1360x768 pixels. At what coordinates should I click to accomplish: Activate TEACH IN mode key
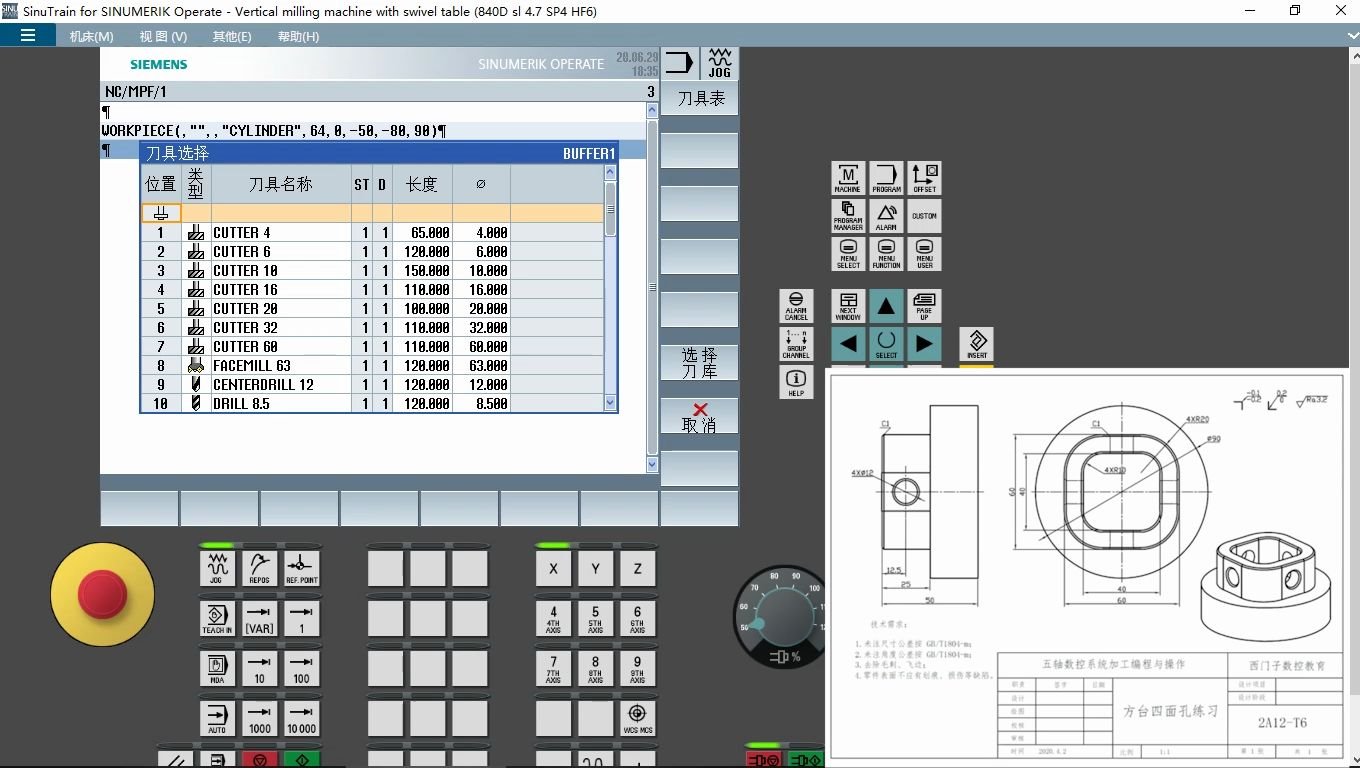tap(217, 618)
